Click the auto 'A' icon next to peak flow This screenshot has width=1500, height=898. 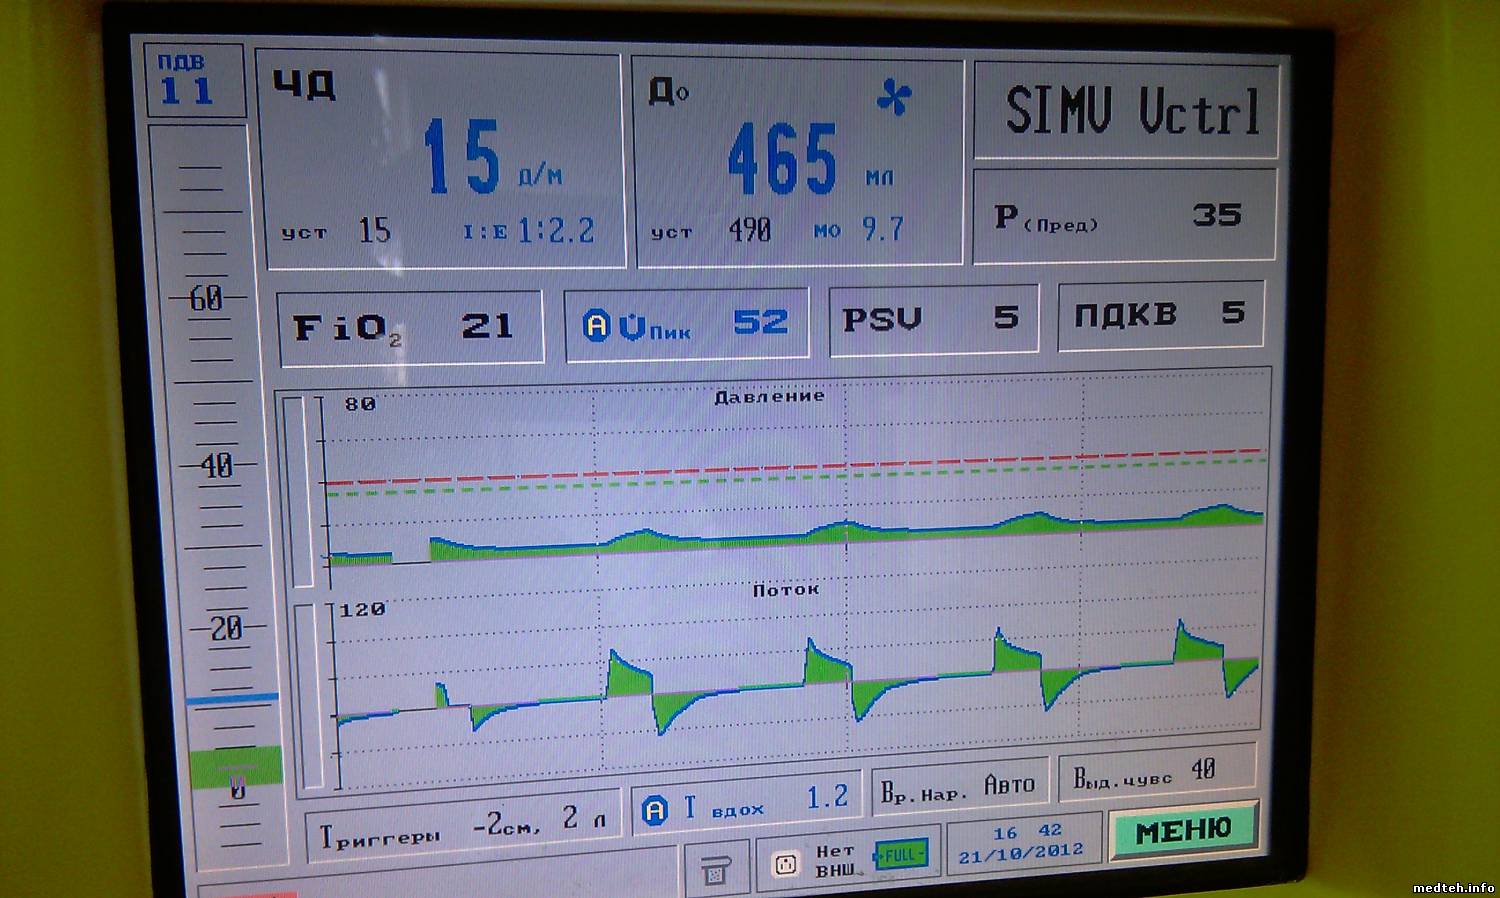(x=597, y=325)
